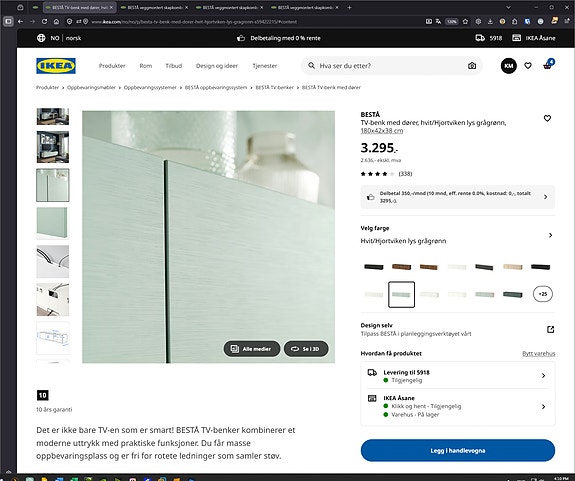The image size is (575, 481).
Task: Select the beige light wood color variant
Action: tap(512, 267)
